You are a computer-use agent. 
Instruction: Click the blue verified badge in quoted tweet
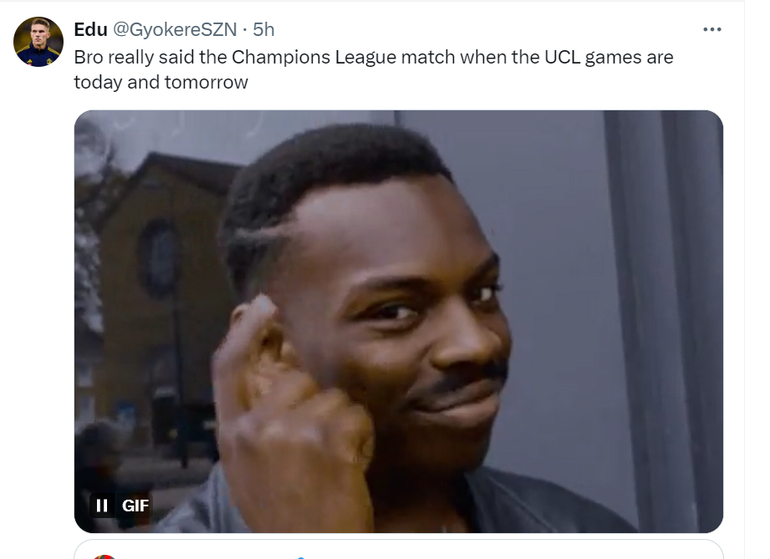[301, 558]
